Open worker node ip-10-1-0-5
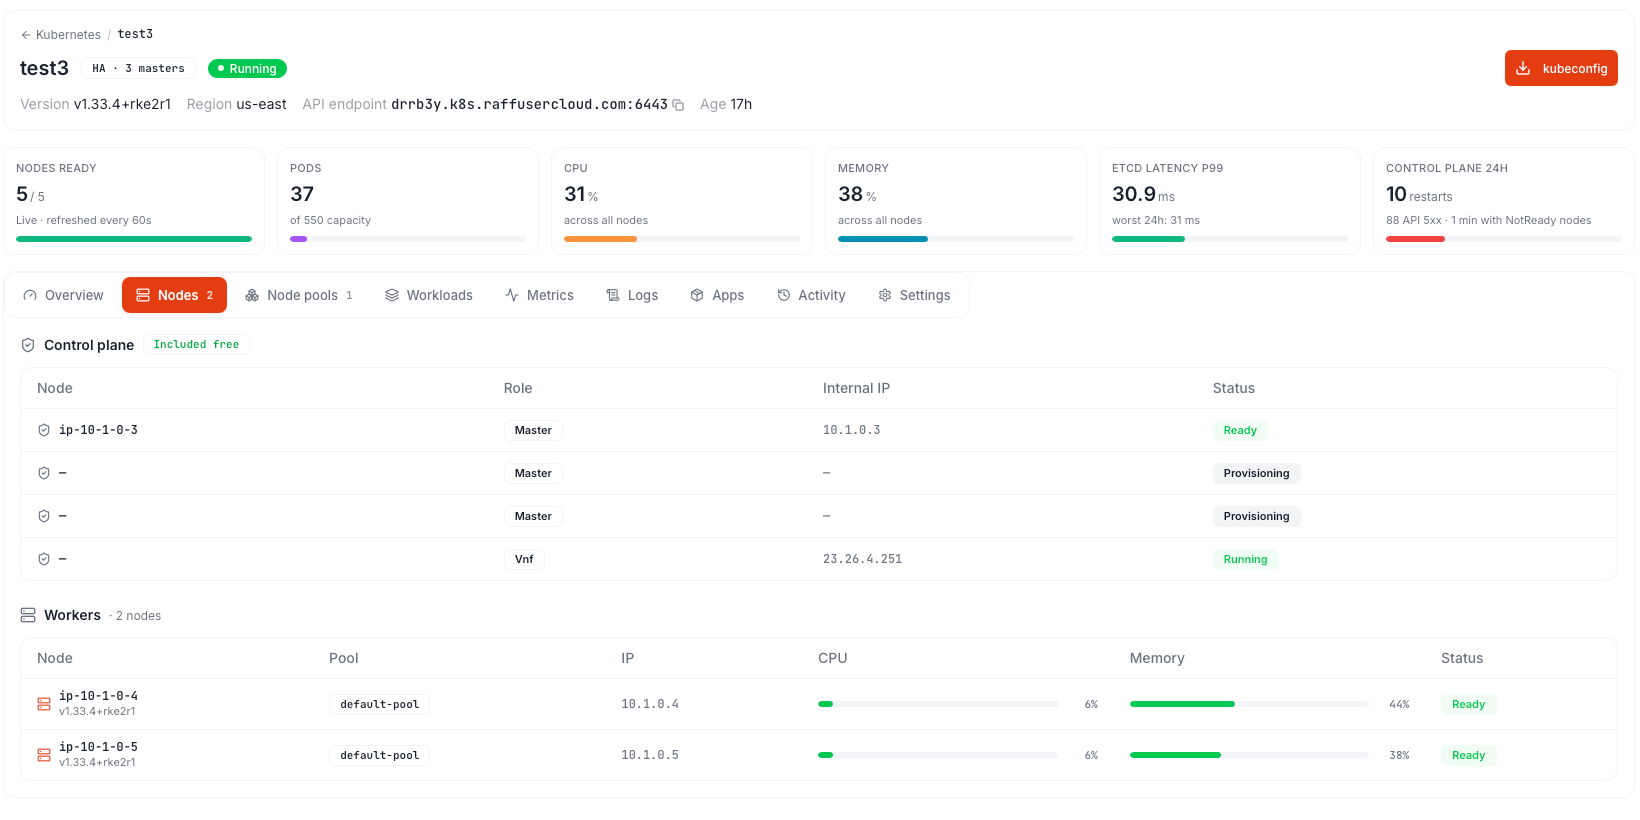Viewport: 1640px width, 820px height. [98, 747]
